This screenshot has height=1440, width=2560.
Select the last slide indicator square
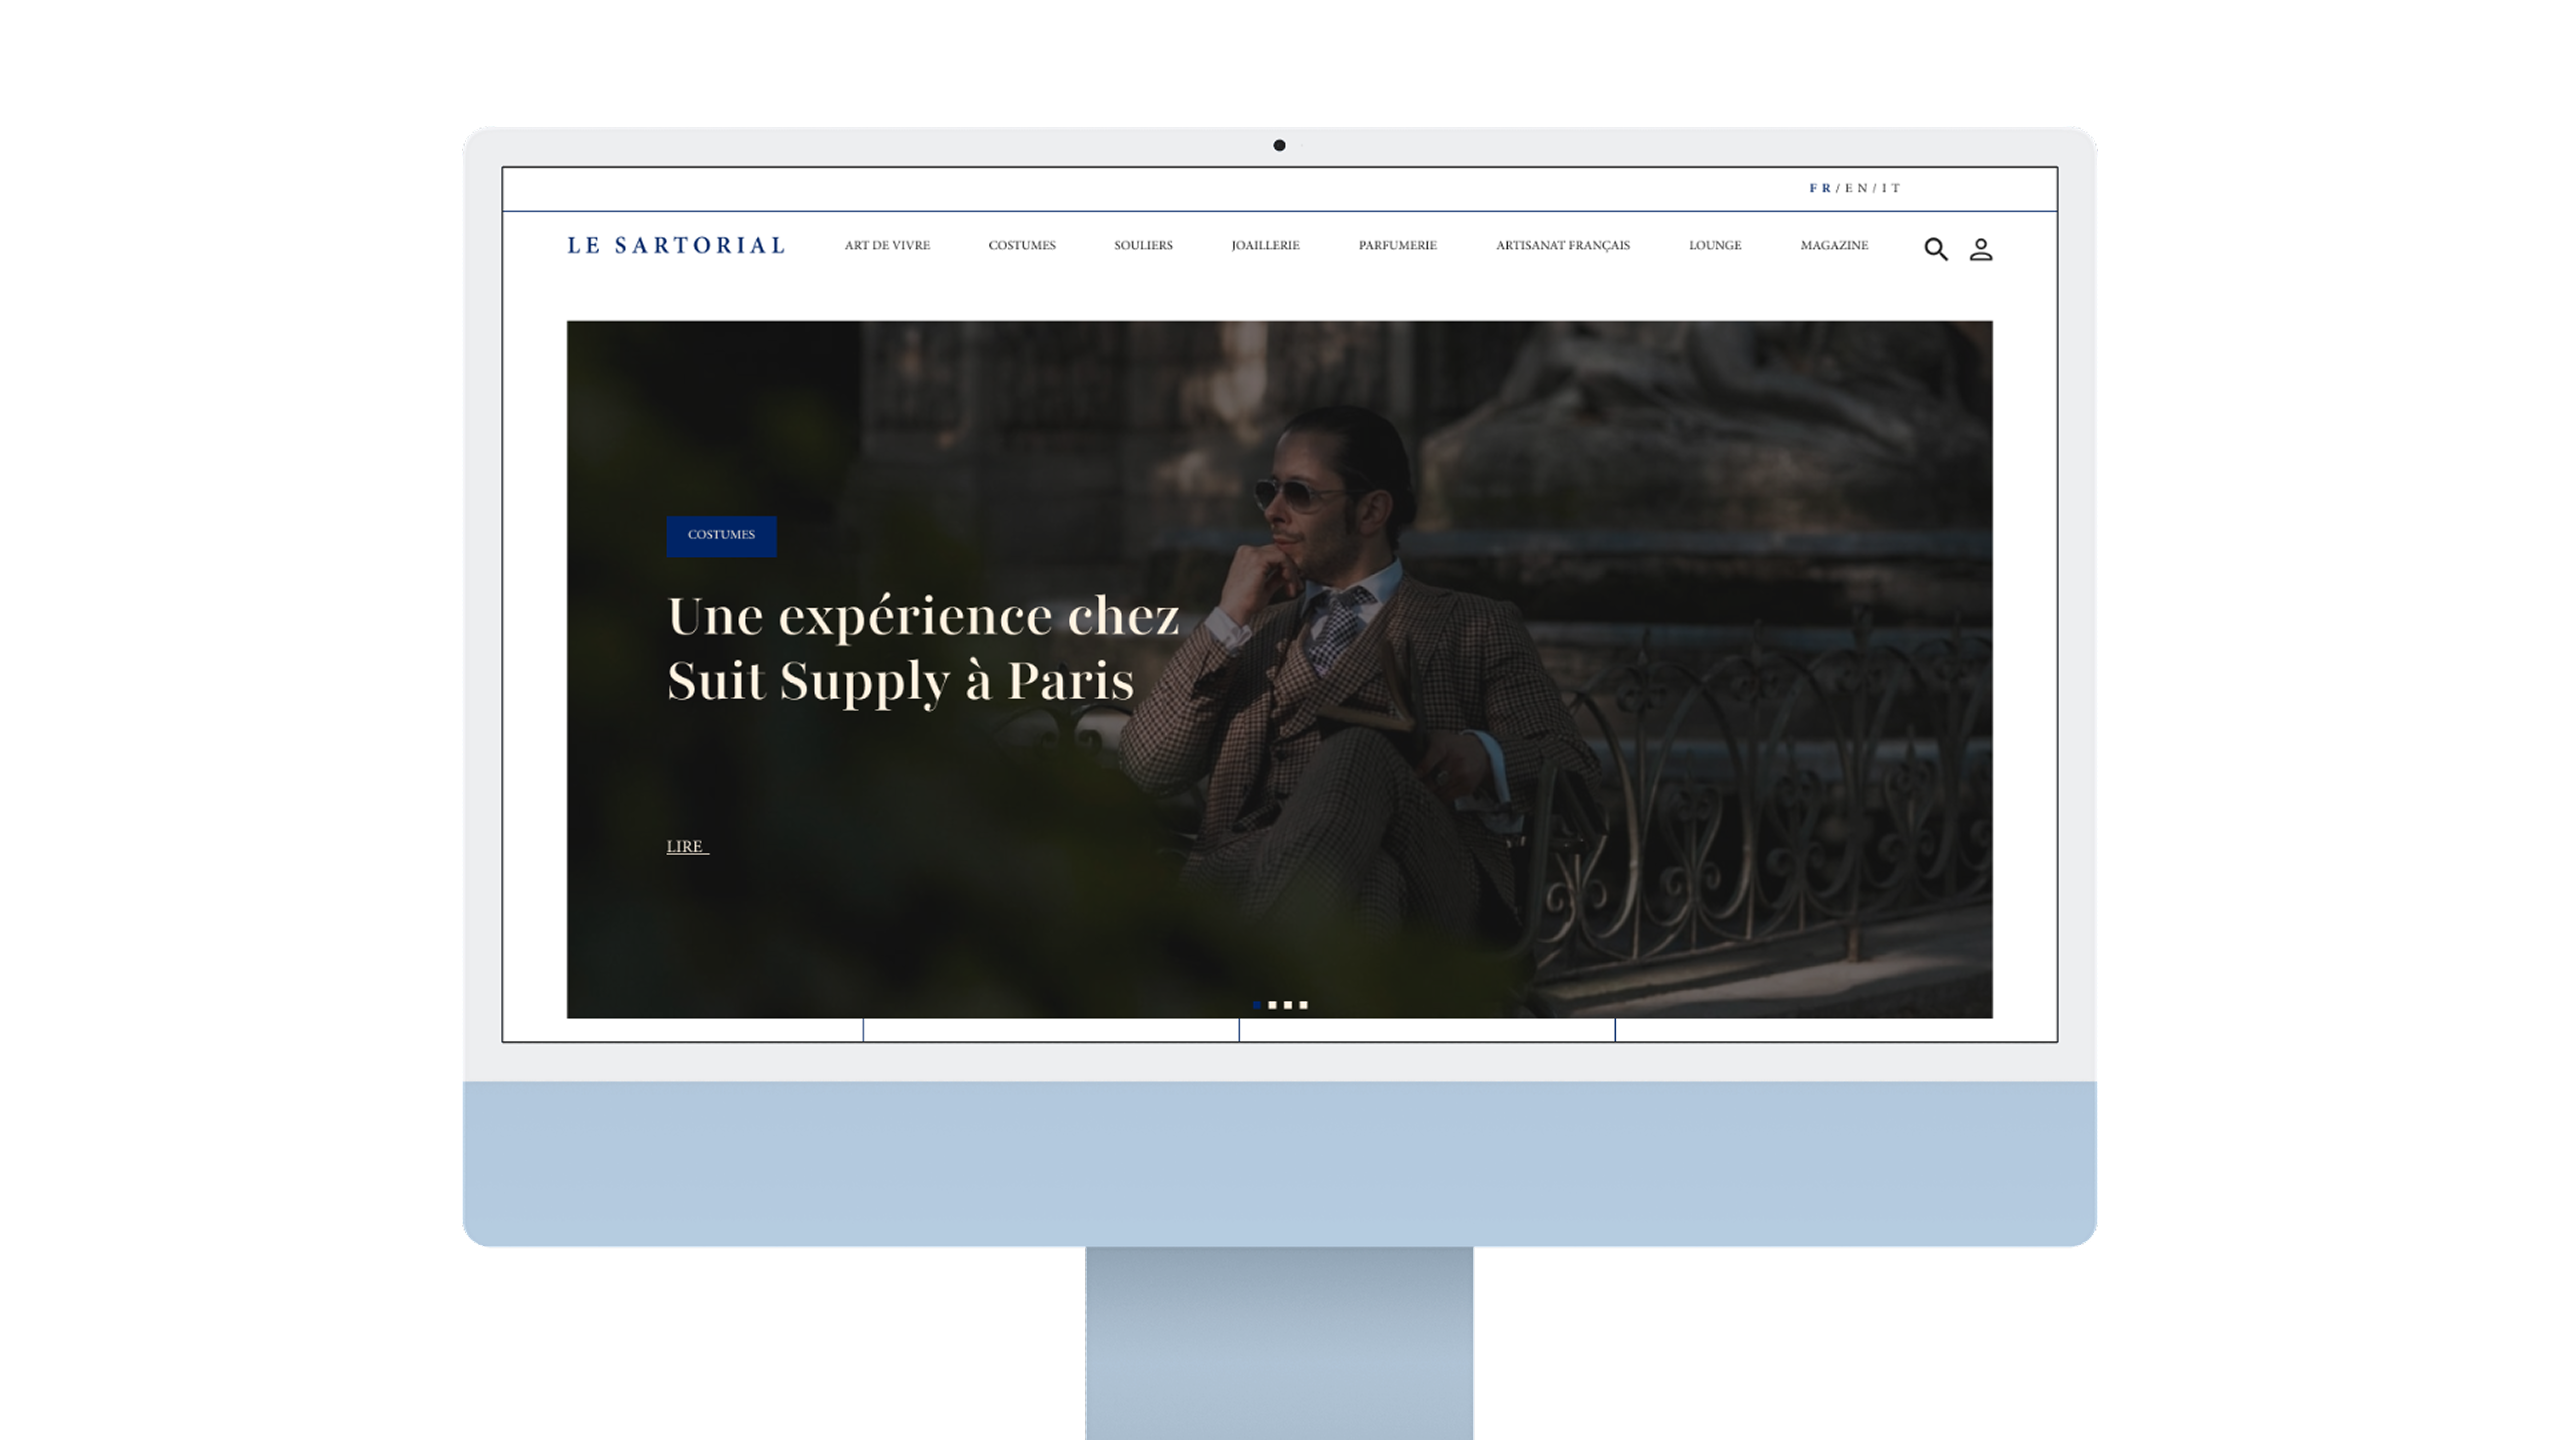[1304, 1005]
